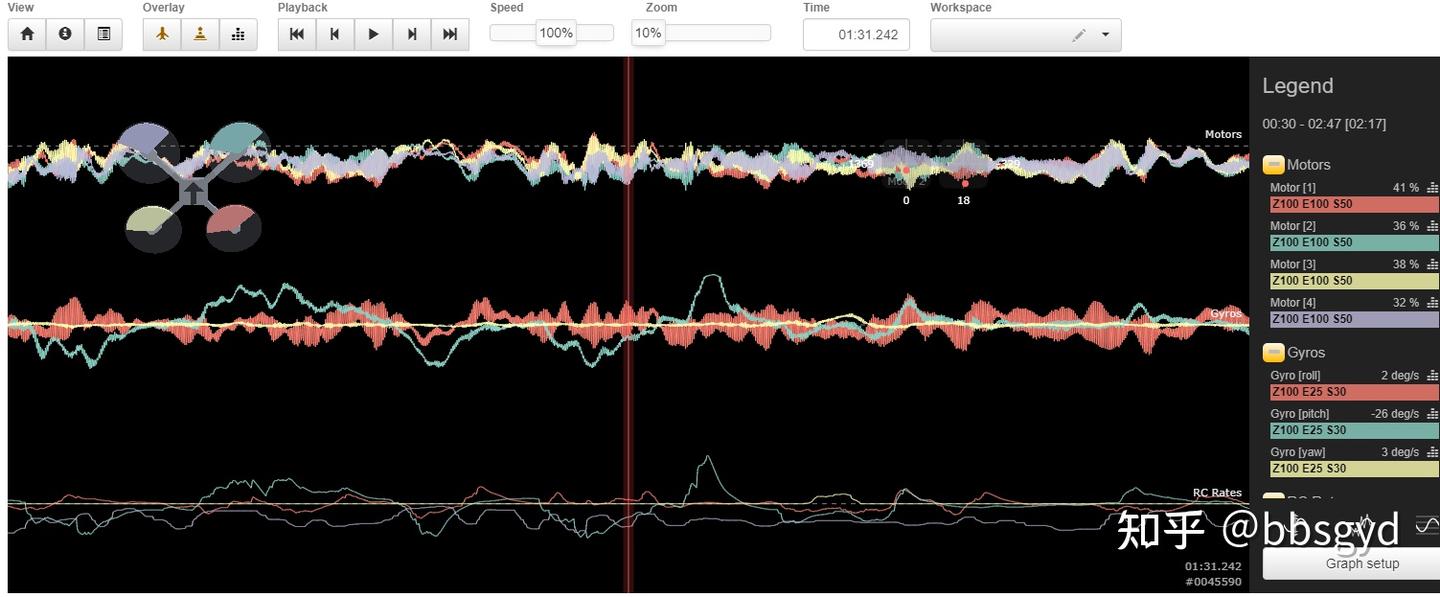Click the RC Rates graph label
This screenshot has height=597, width=1440.
click(1217, 492)
